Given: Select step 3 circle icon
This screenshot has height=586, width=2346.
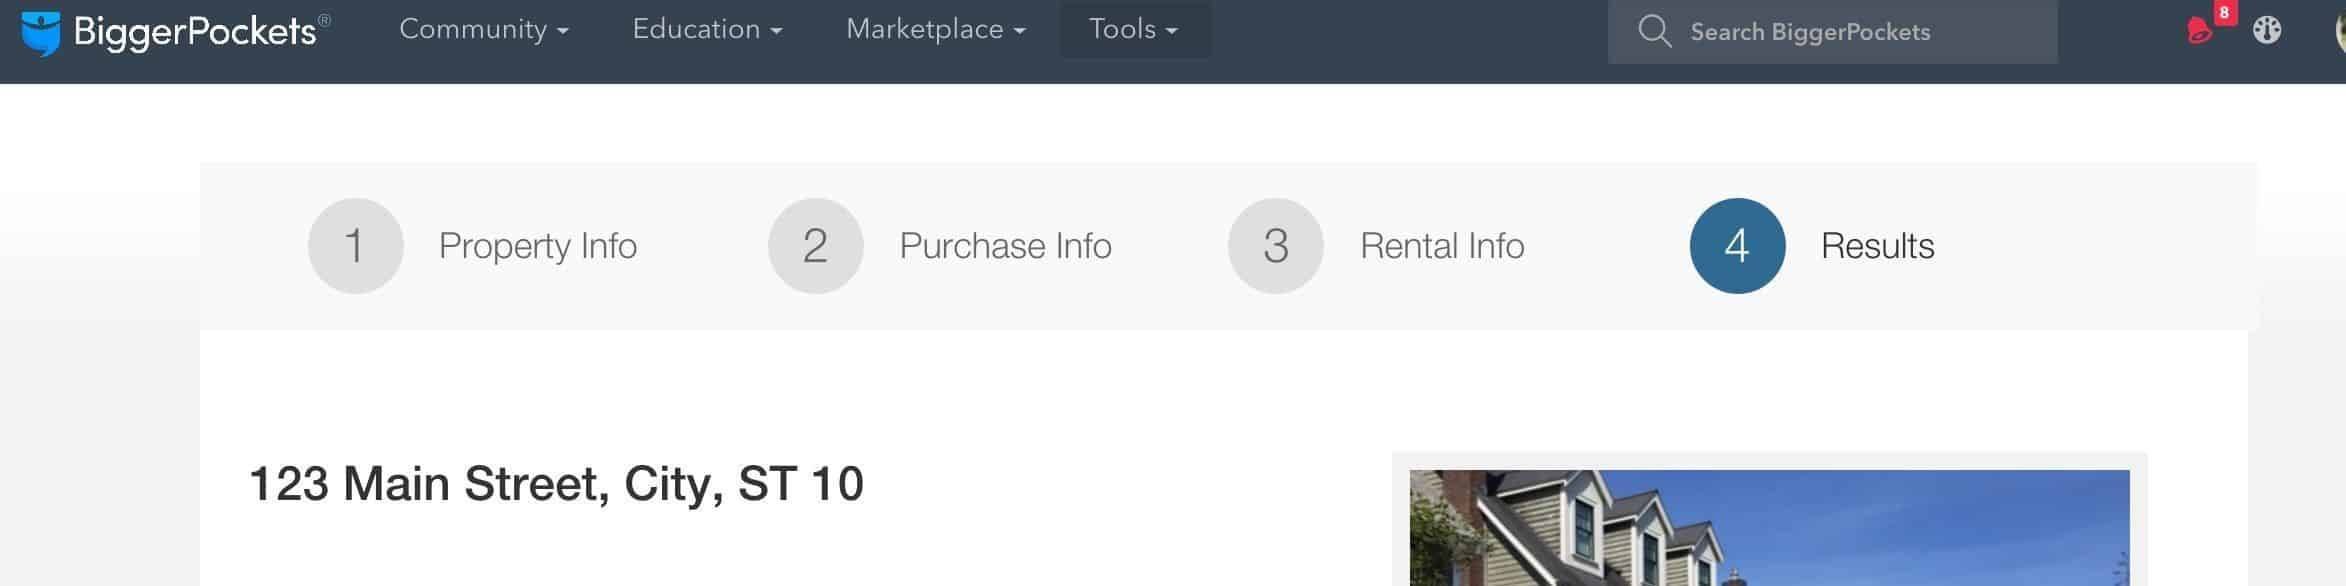Looking at the screenshot, I should tap(1275, 246).
